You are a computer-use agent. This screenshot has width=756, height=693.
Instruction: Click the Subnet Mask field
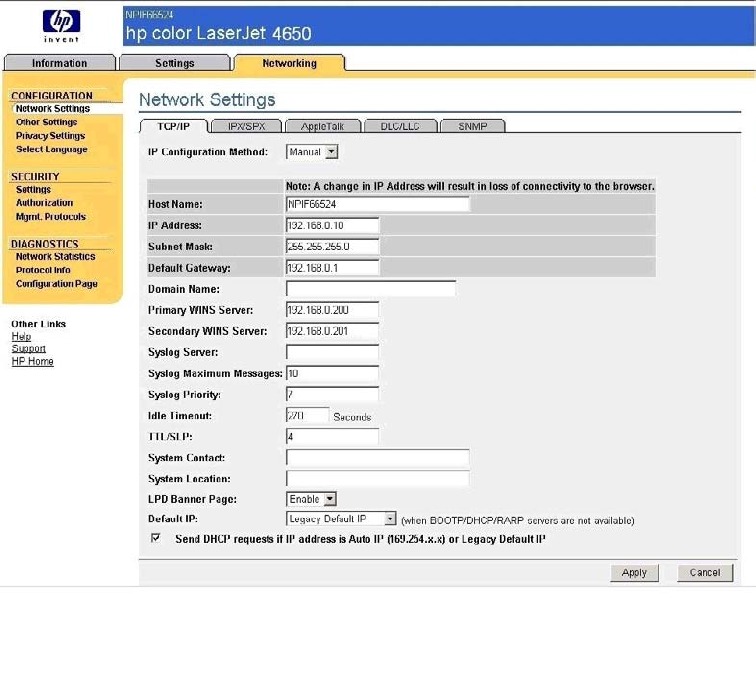(333, 246)
